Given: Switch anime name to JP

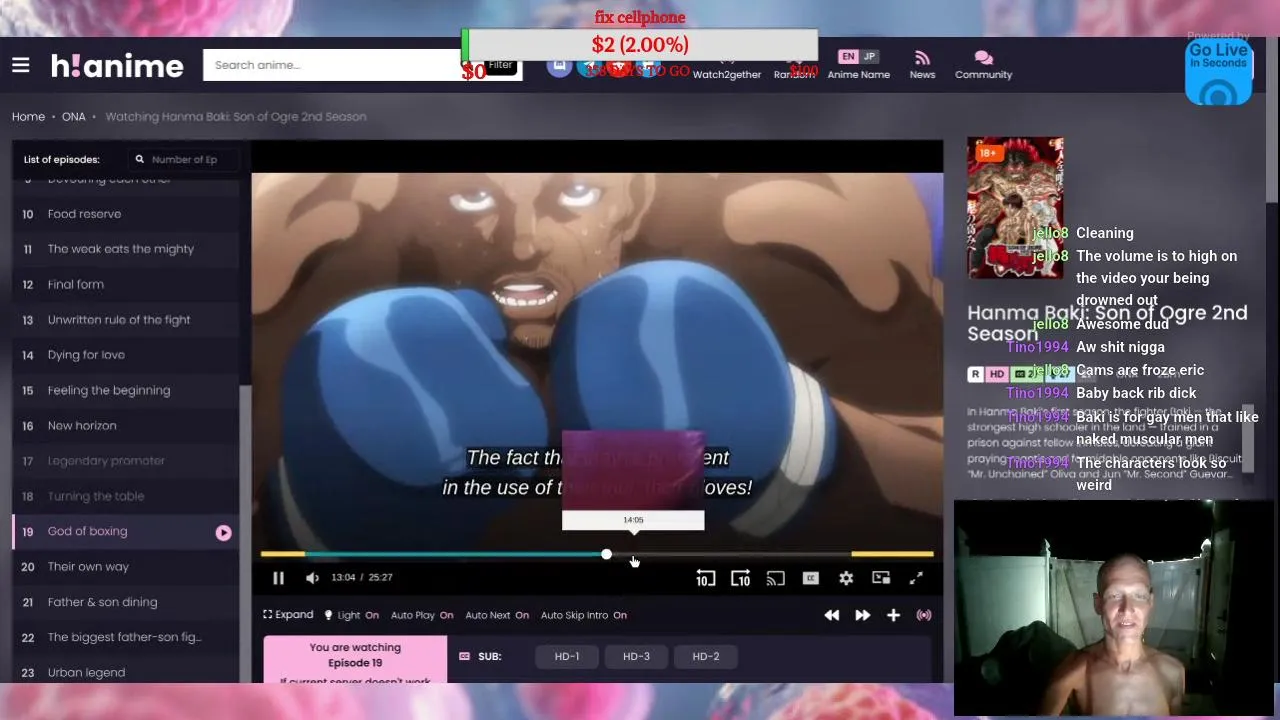Looking at the screenshot, I should pyautogui.click(x=869, y=57).
